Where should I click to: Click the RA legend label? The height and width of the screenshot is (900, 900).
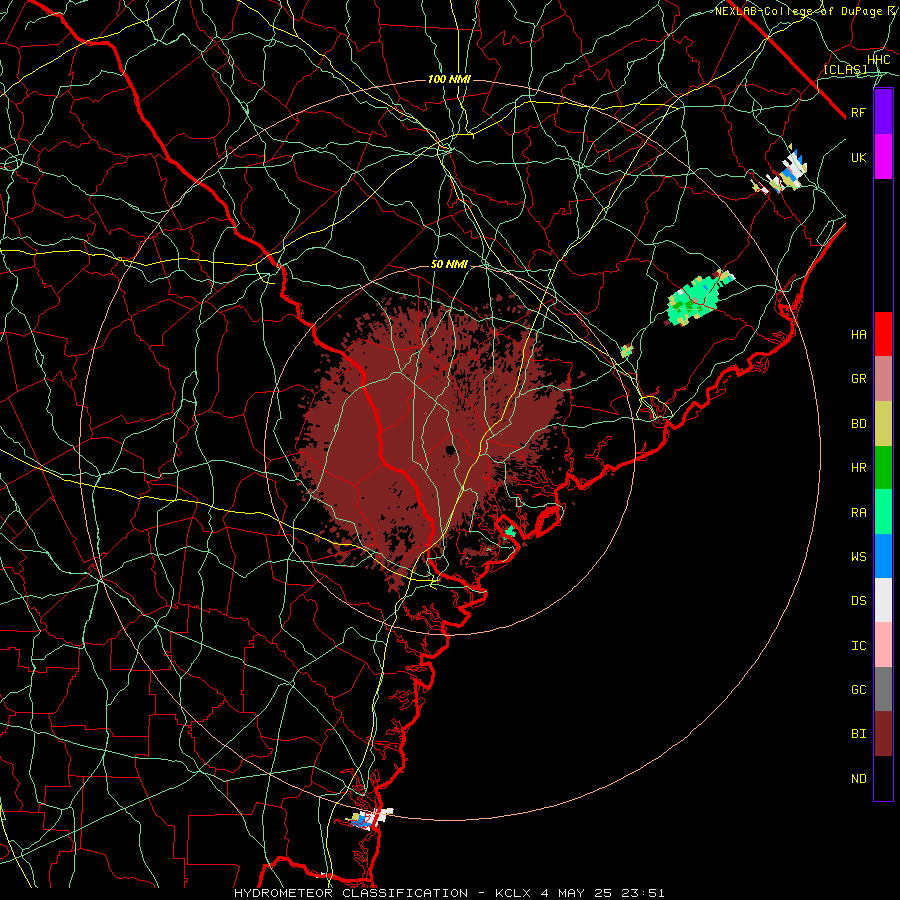[x=858, y=513]
